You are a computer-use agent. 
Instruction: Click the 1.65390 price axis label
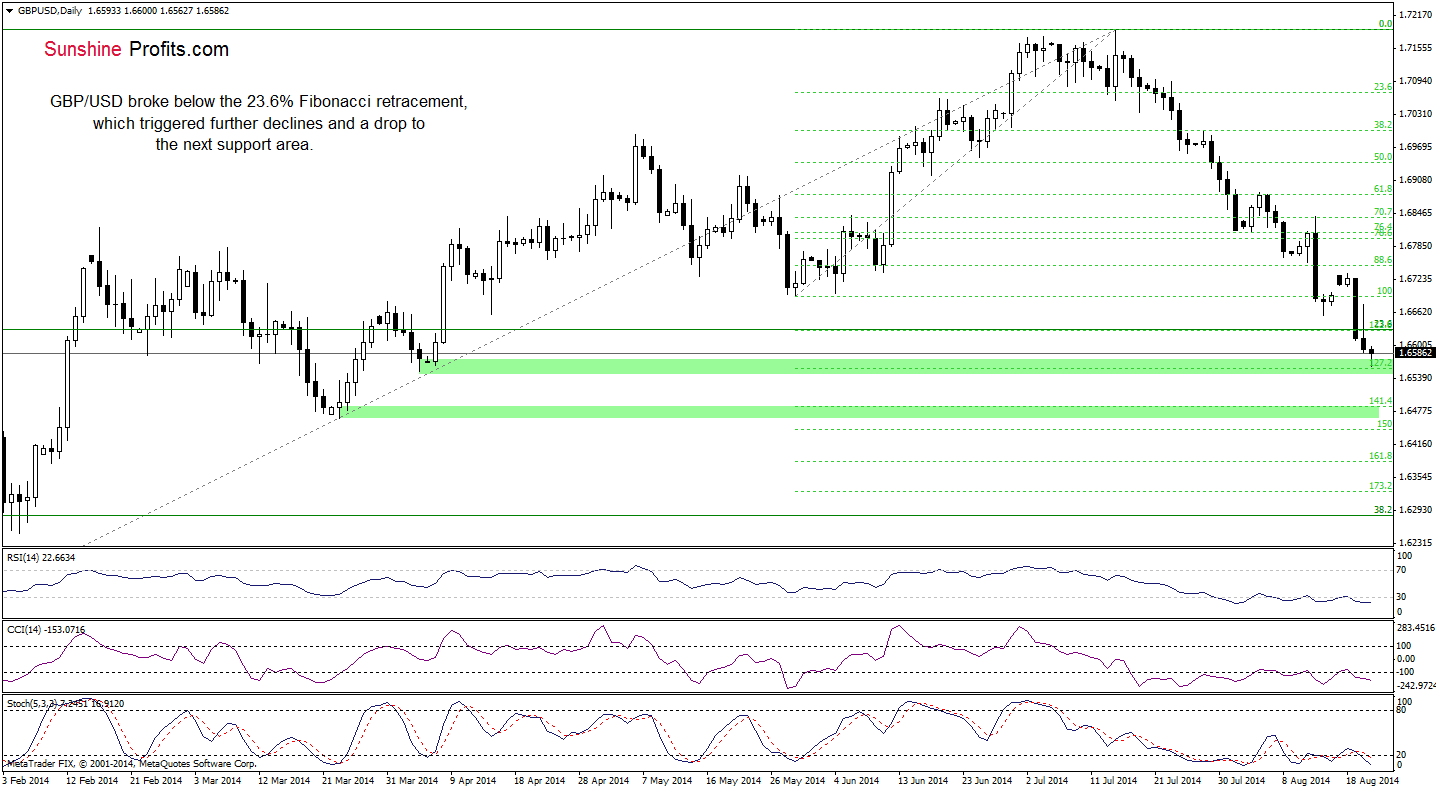(1417, 378)
